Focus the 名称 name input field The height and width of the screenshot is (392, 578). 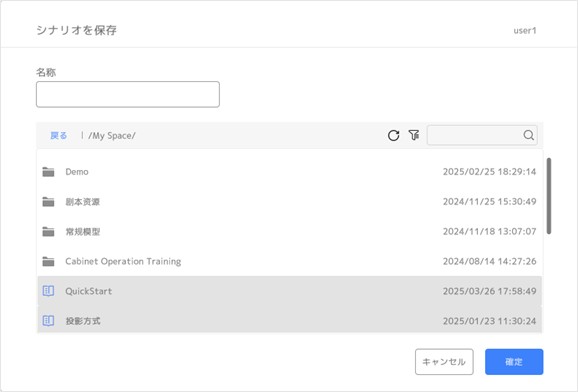128,94
